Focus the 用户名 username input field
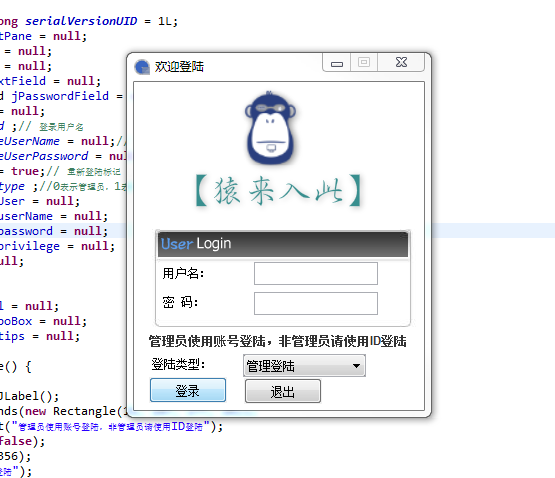This screenshot has width=555, height=478. click(x=316, y=273)
